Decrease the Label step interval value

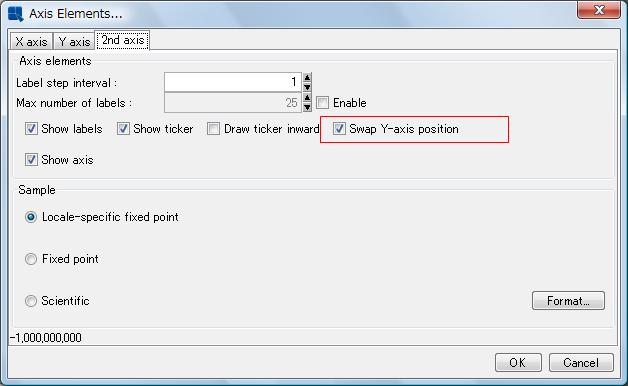(x=307, y=87)
